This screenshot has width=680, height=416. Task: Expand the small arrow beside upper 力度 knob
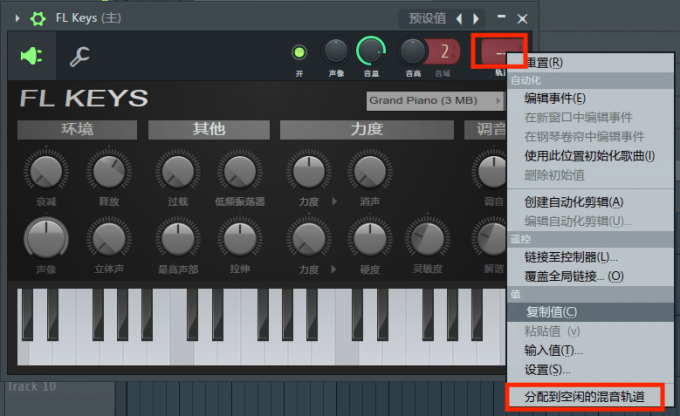click(334, 202)
